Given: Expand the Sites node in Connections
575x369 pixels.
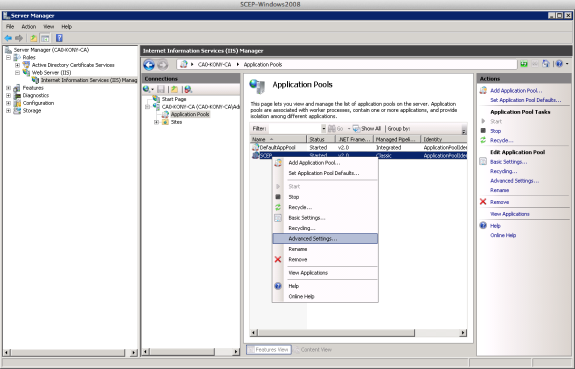Looking at the screenshot, I should tap(156, 122).
